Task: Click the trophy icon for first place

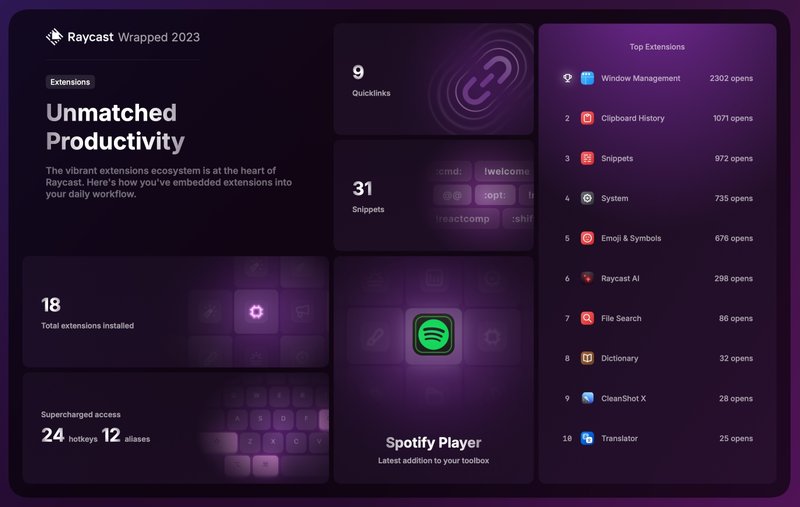Action: point(567,78)
